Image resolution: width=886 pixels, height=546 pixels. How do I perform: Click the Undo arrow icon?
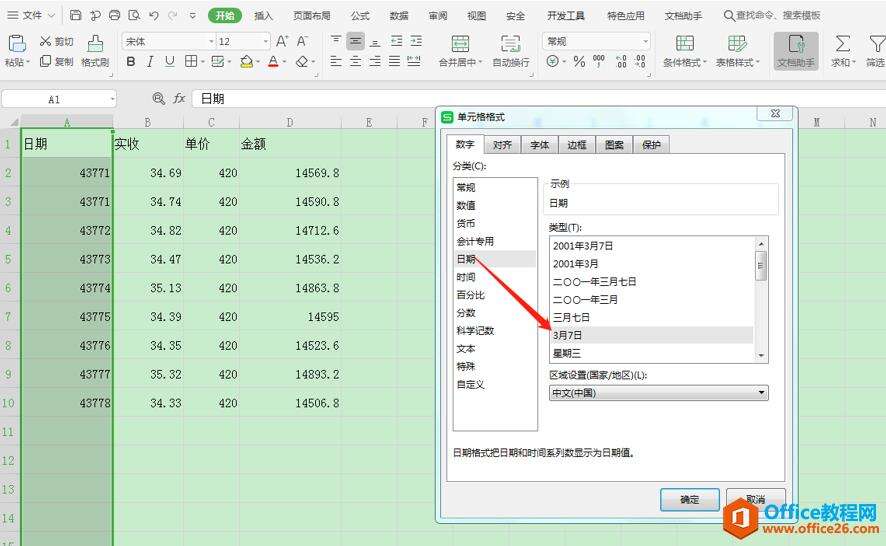pos(153,16)
